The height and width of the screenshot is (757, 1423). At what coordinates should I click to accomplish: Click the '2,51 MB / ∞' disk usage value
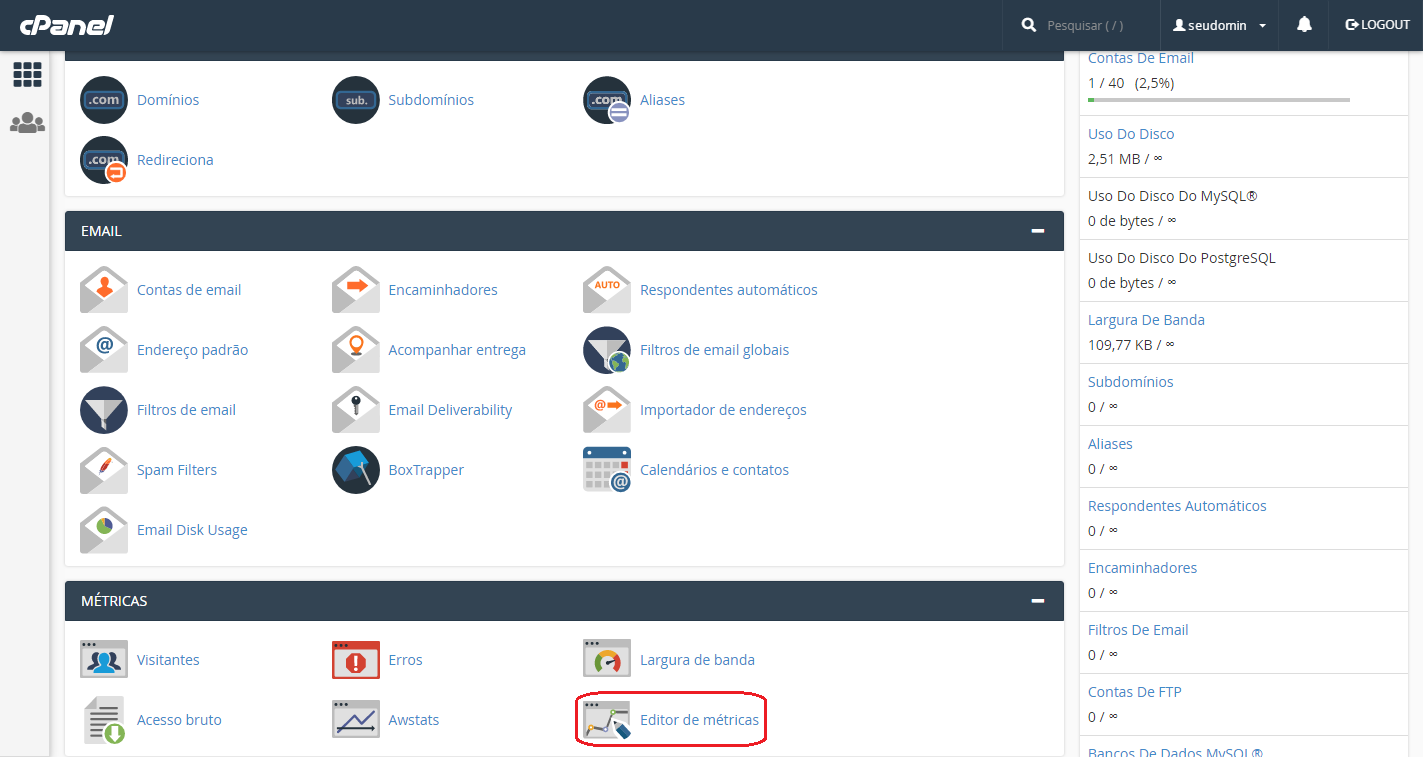1125,158
